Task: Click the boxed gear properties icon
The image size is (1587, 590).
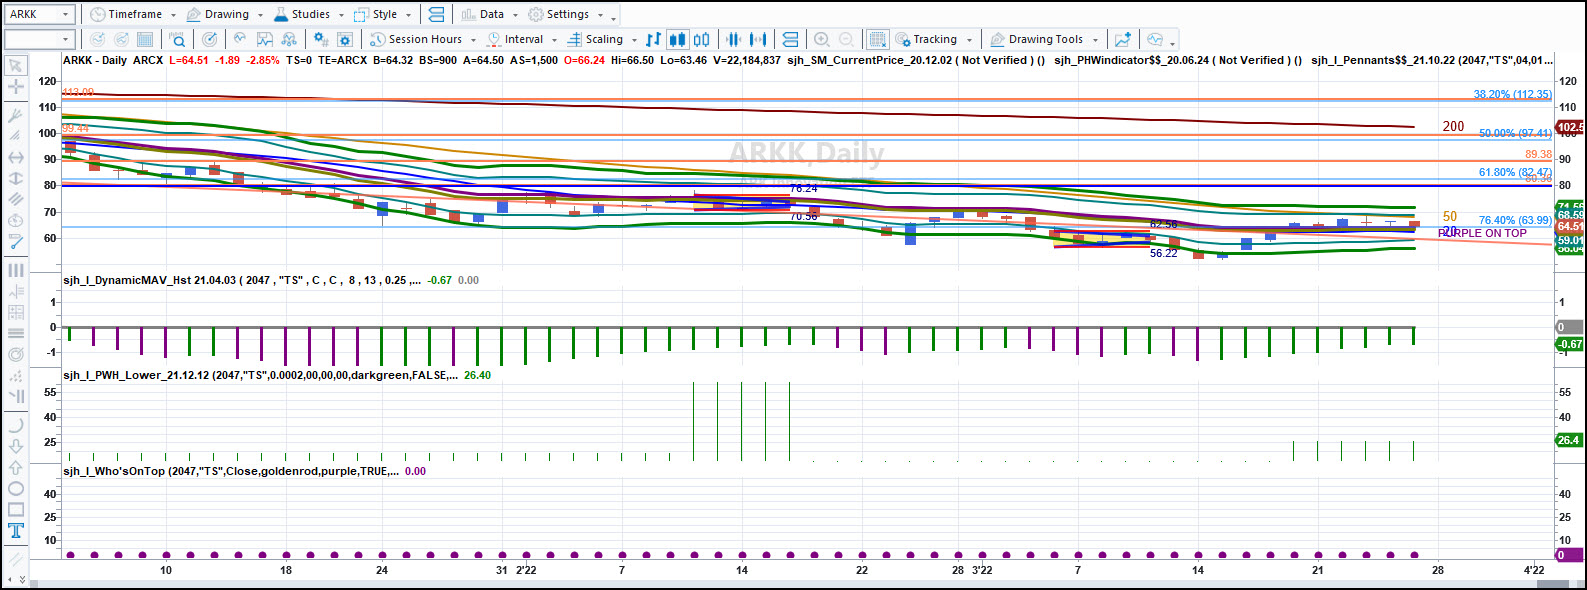Action: tap(345, 40)
